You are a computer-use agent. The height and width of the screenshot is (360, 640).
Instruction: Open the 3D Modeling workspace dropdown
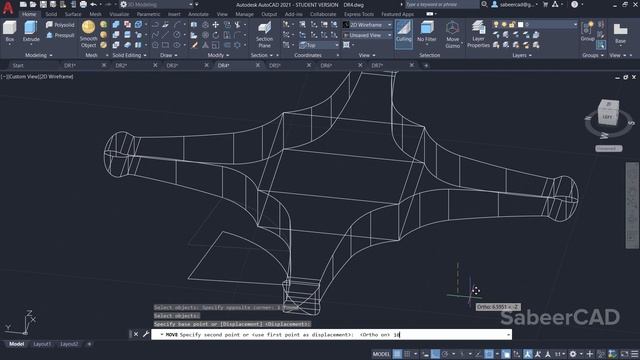[x=157, y=4]
